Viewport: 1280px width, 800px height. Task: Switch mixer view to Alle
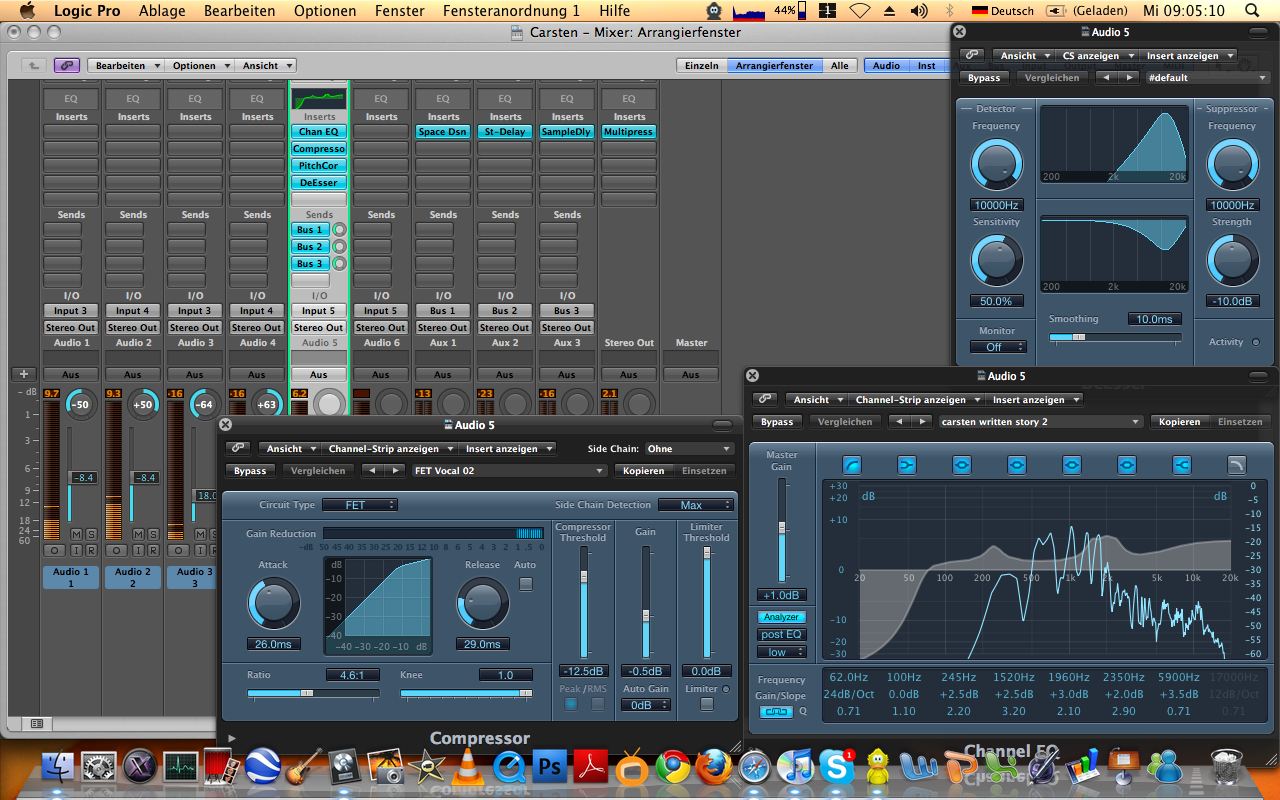point(839,65)
